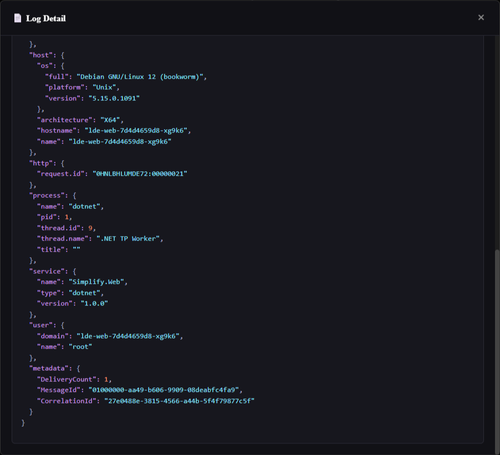Click the "metadata" key
This screenshot has height=455, width=500.
pyautogui.click(x=49, y=368)
